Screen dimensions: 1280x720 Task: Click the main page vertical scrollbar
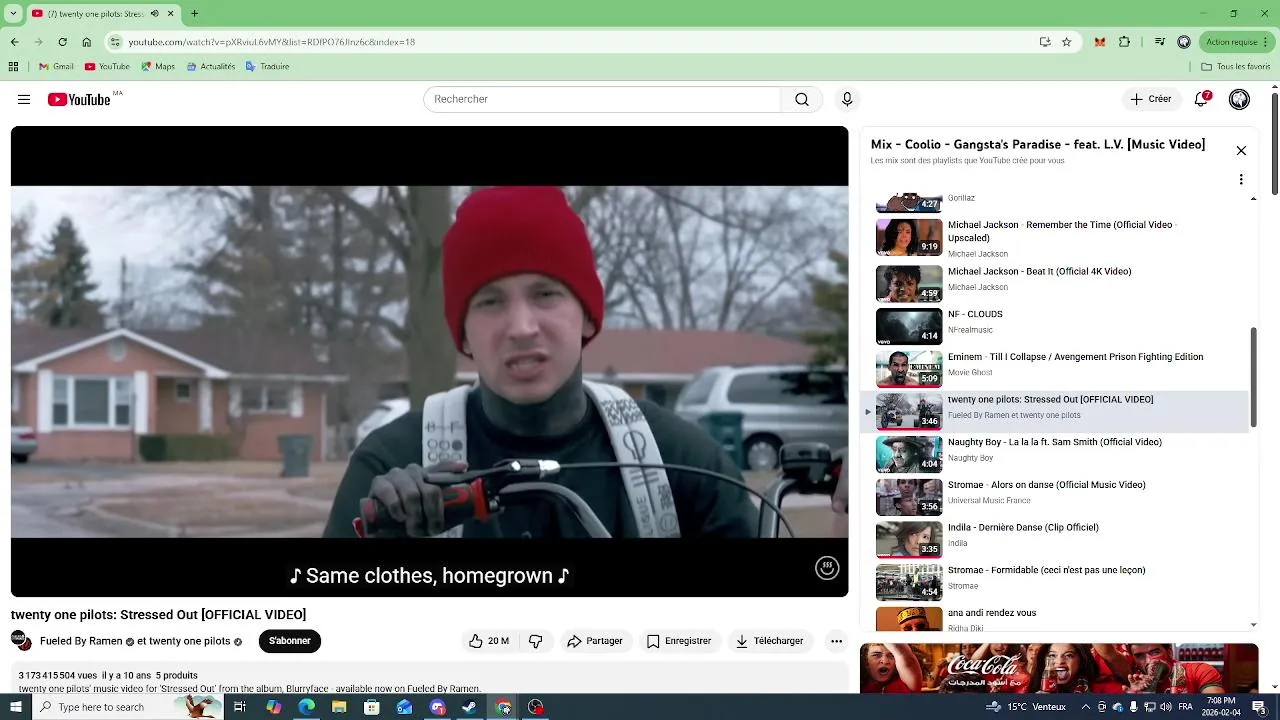(x=1274, y=143)
